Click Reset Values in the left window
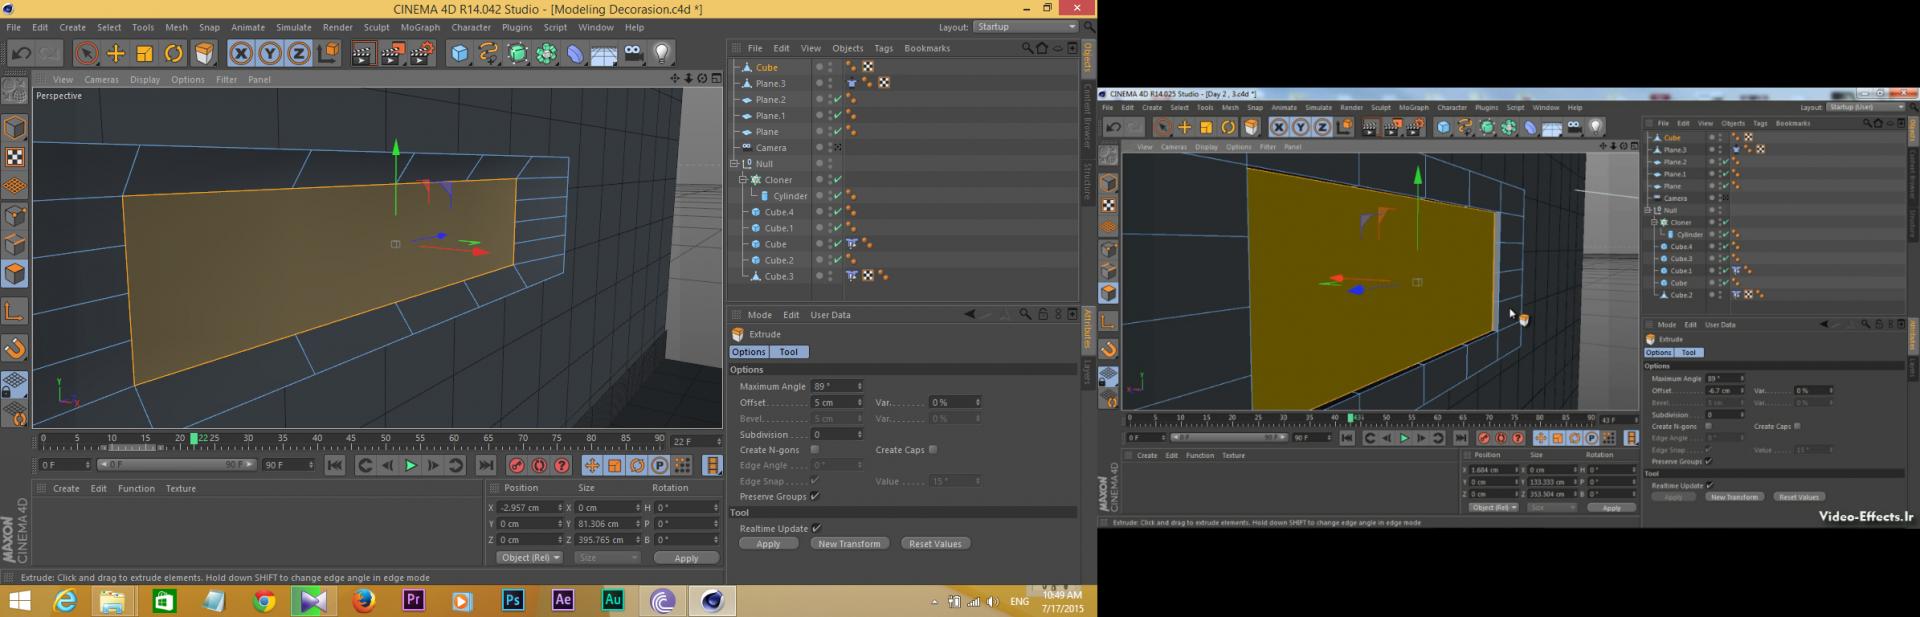This screenshot has width=1920, height=617. pyautogui.click(x=935, y=544)
